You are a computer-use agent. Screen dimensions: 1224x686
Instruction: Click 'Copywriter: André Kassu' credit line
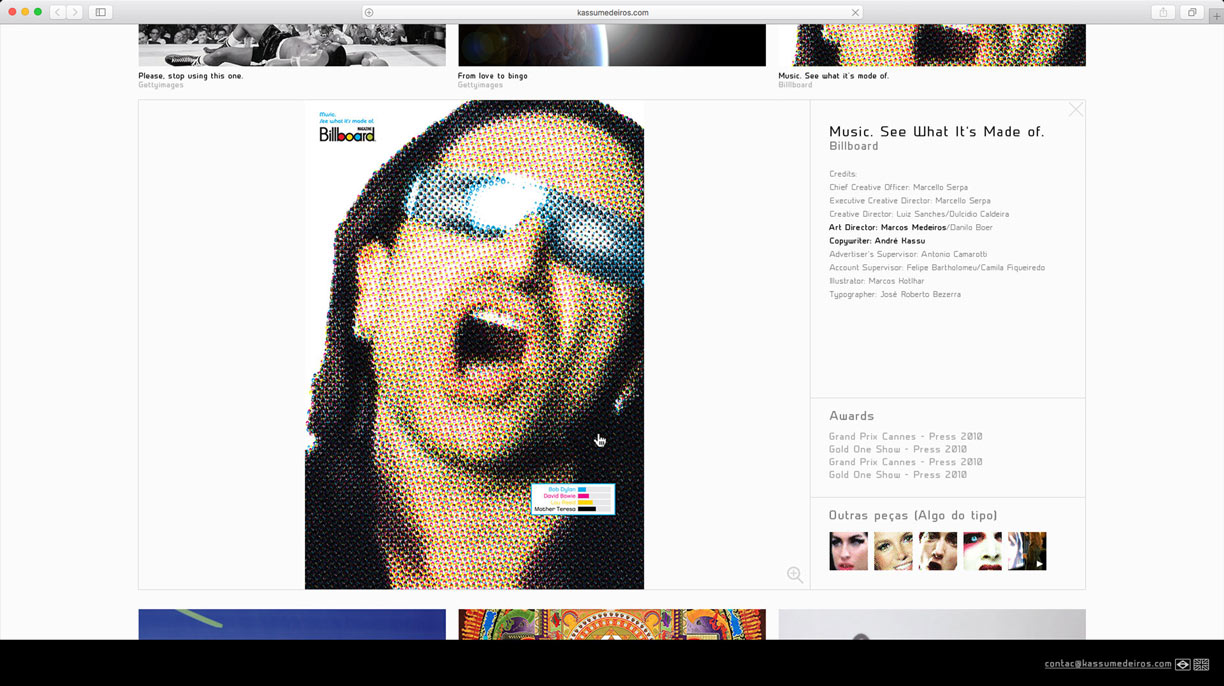point(877,241)
